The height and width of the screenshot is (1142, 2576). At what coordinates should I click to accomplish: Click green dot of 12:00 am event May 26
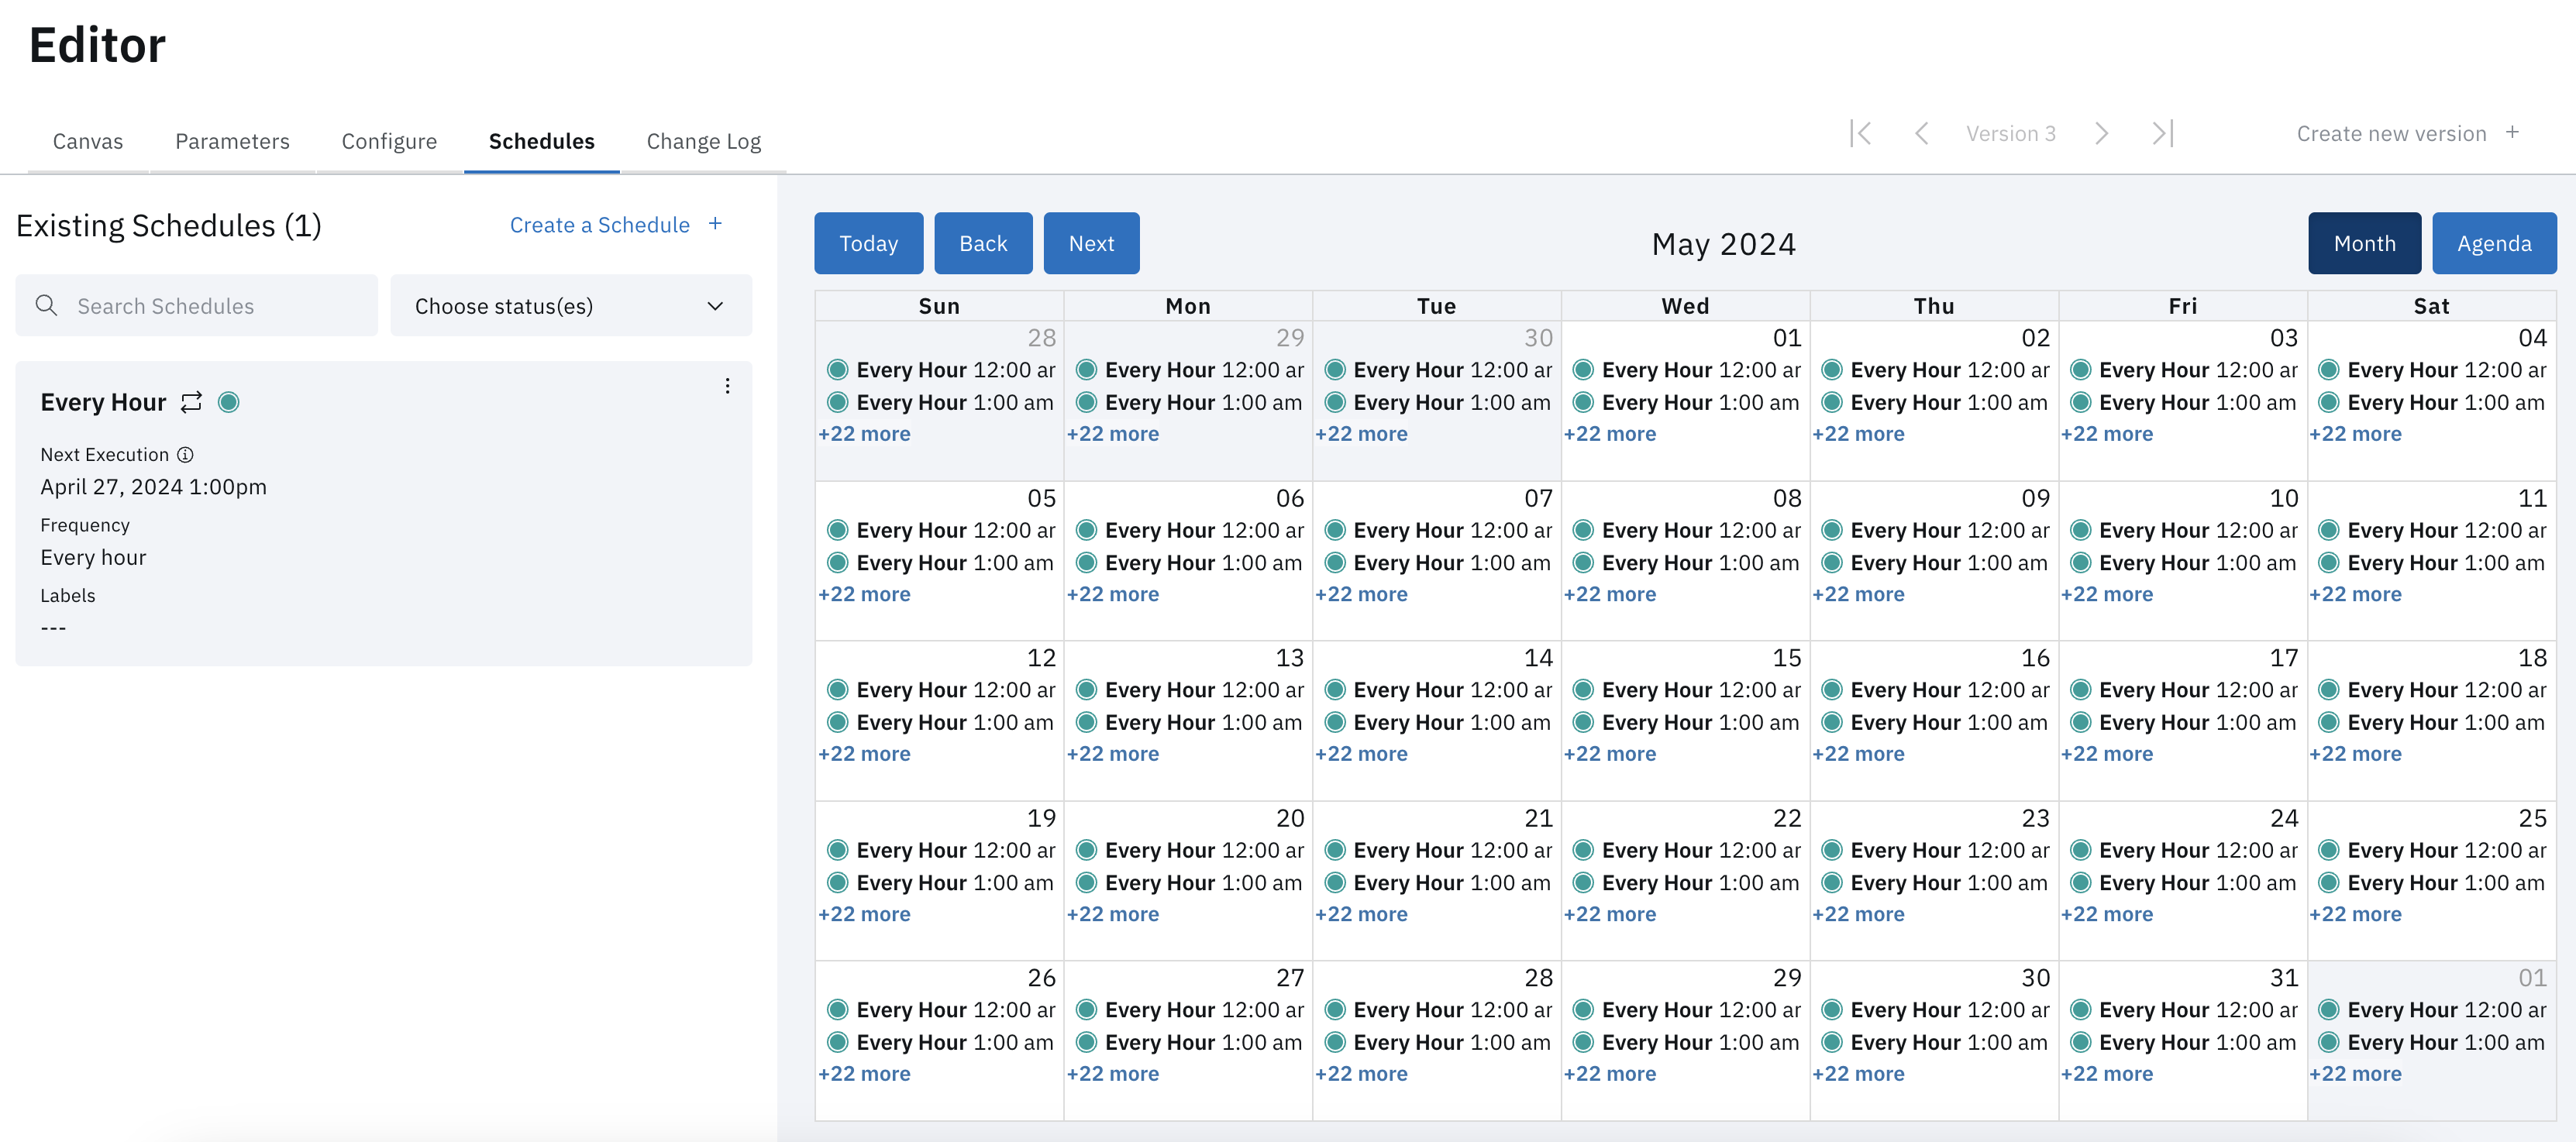(837, 1010)
